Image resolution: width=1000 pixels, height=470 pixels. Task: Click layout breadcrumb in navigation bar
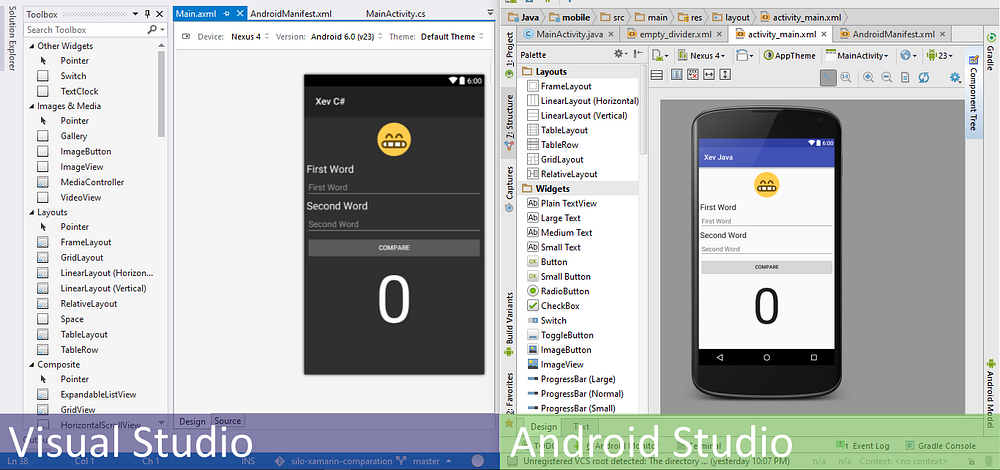730,17
